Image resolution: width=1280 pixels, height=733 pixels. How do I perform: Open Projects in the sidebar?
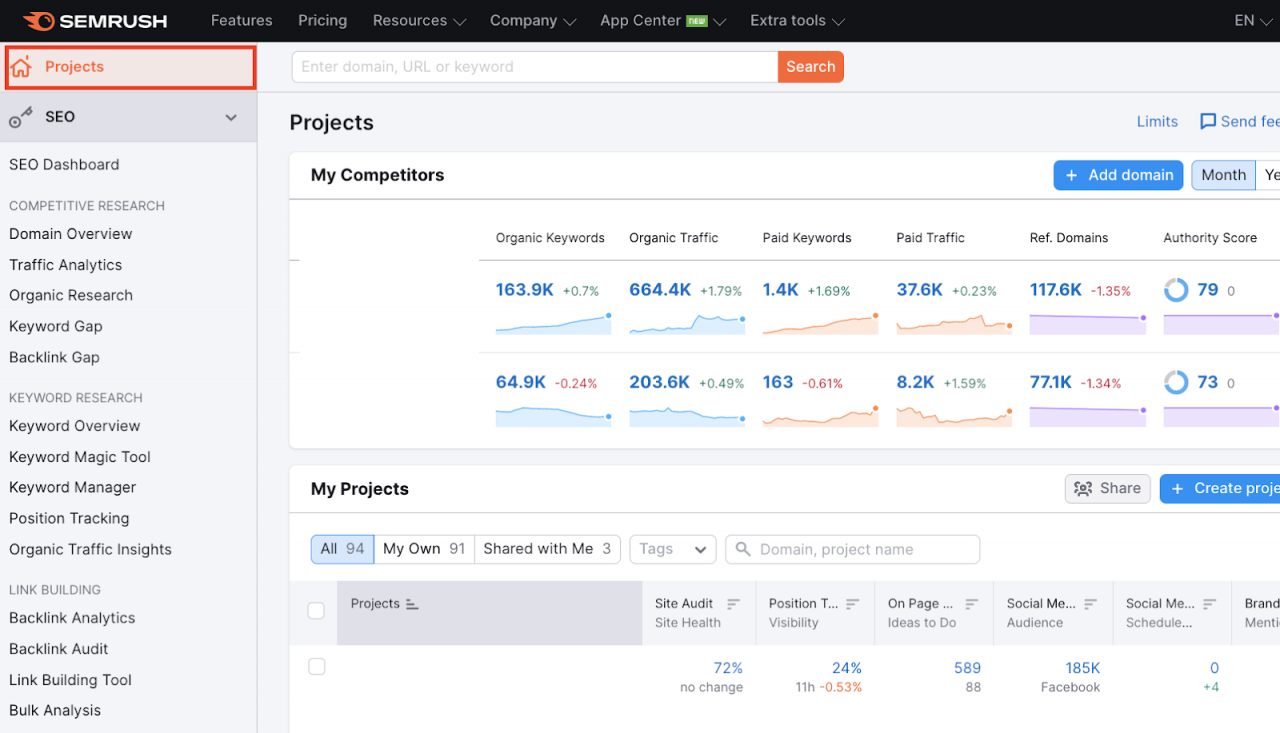[131, 67]
